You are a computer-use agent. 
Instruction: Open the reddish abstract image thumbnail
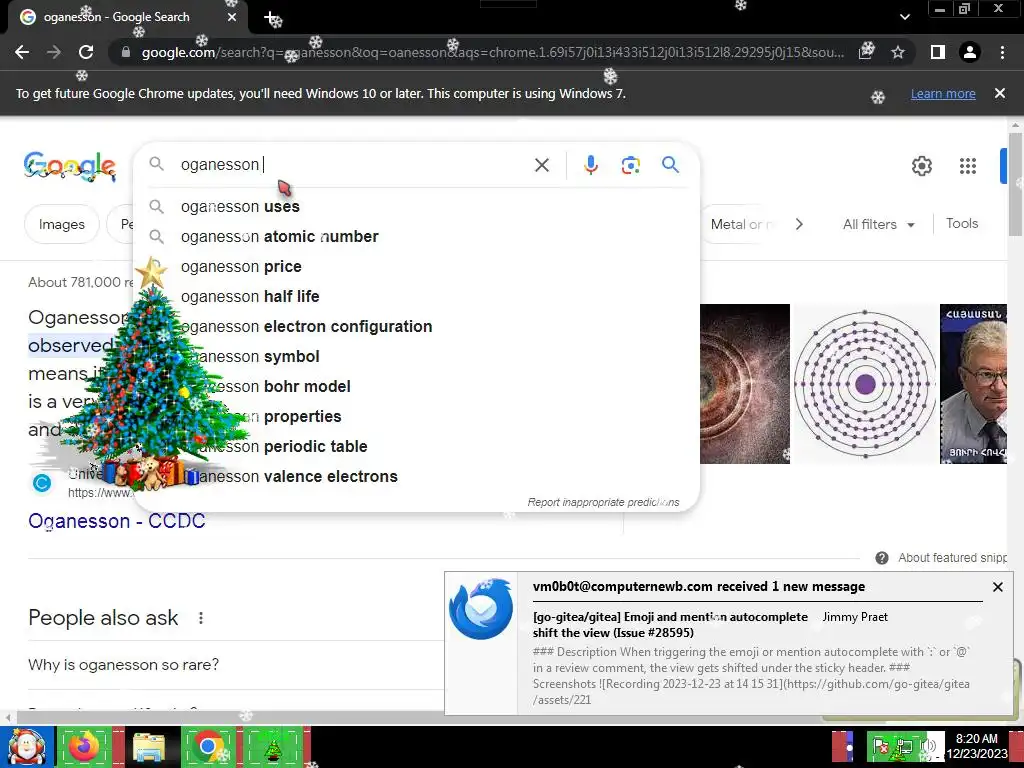(x=744, y=384)
